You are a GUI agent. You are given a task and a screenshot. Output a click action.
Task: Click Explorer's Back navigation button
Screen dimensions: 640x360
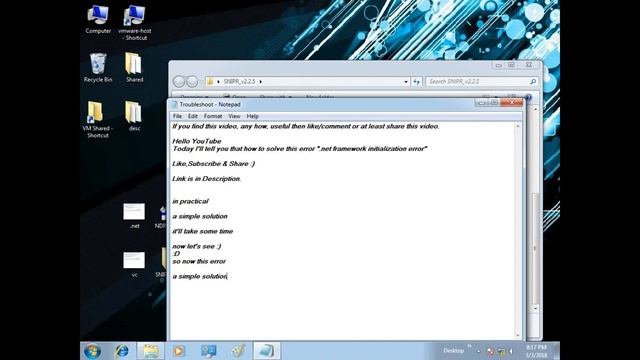179,82
